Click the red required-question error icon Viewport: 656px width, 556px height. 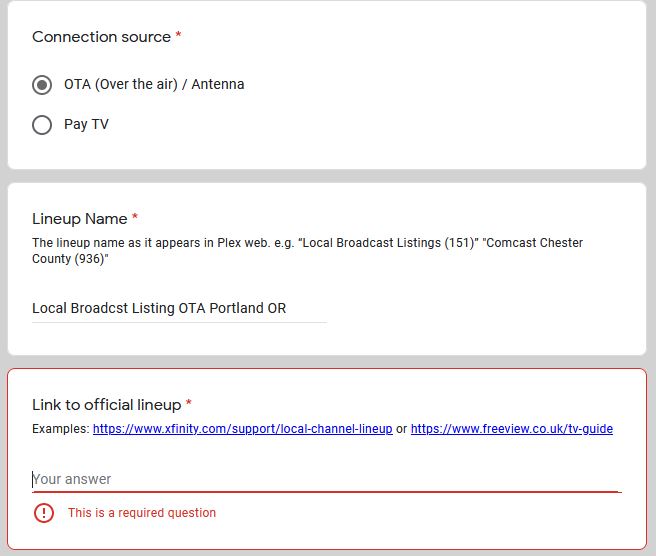tap(44, 513)
